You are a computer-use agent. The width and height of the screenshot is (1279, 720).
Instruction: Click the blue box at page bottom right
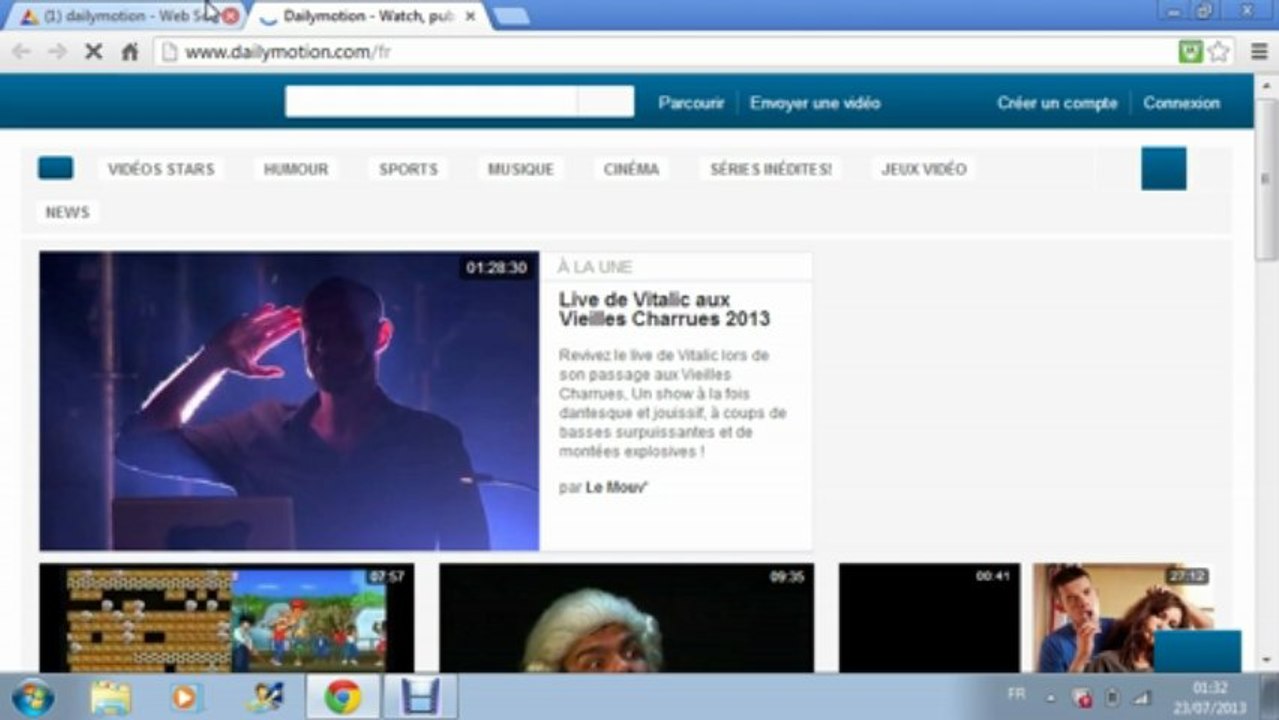click(1197, 651)
